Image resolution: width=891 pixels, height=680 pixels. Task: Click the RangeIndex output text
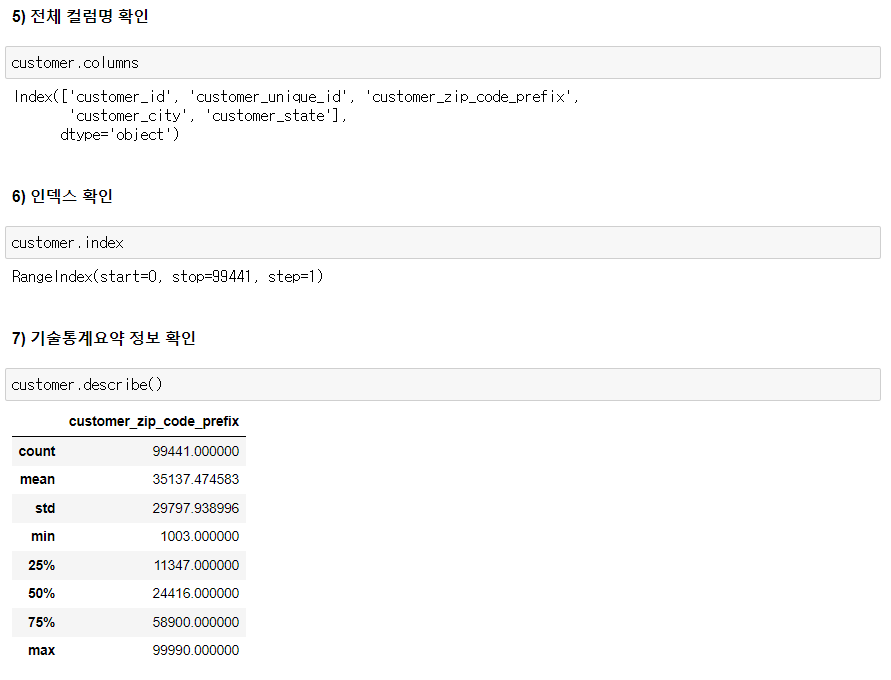(x=168, y=277)
